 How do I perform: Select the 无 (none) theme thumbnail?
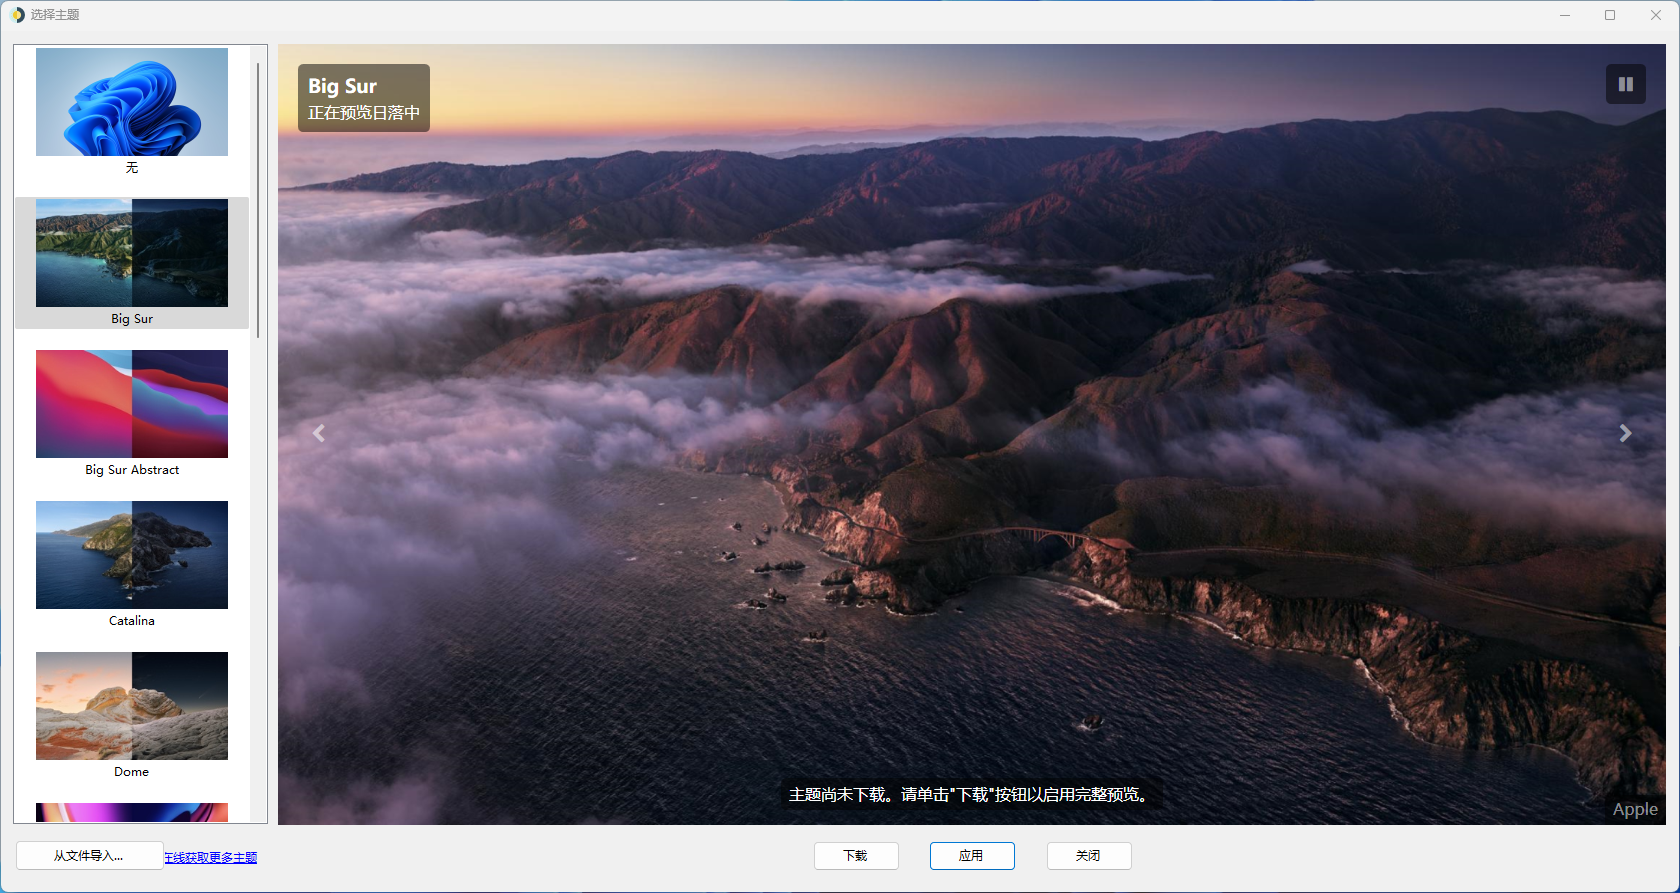click(132, 102)
